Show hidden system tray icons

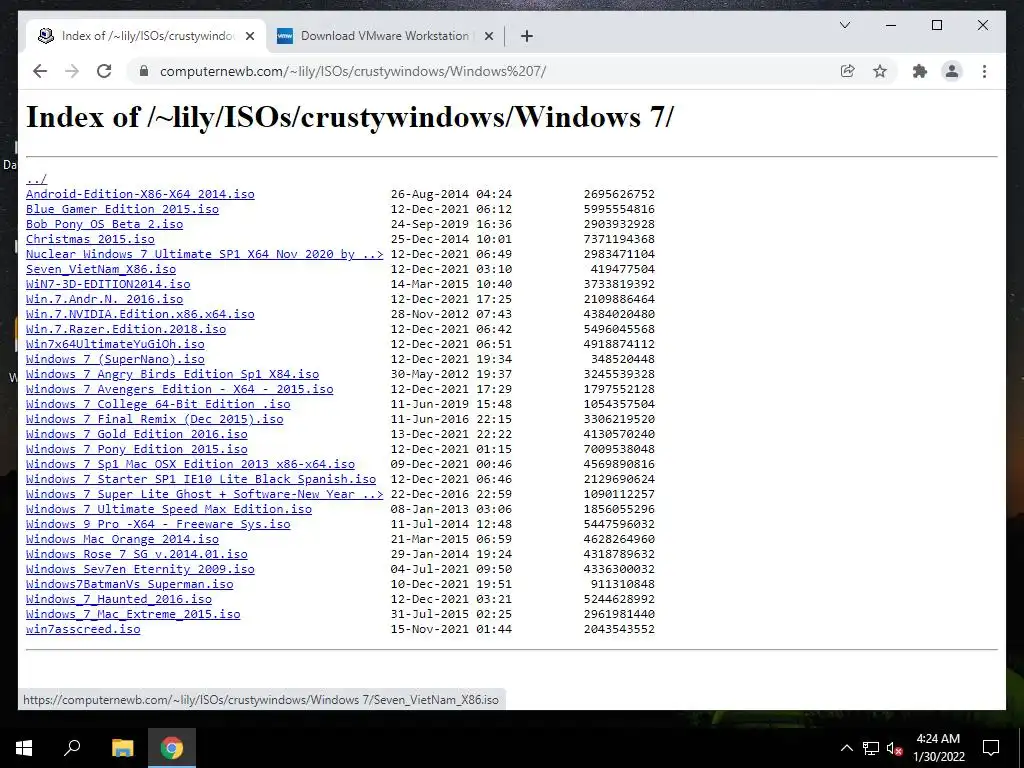coord(846,748)
